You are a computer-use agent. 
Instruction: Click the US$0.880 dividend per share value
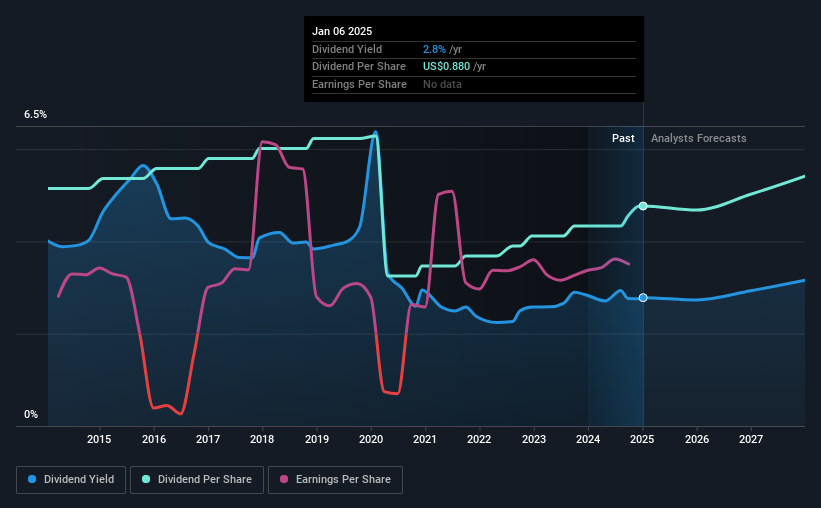tap(447, 67)
